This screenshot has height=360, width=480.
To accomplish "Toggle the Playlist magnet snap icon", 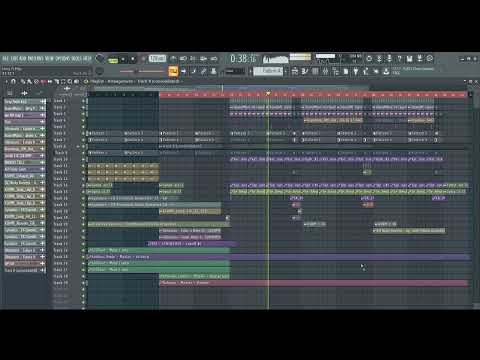I will (x=13, y=81).
